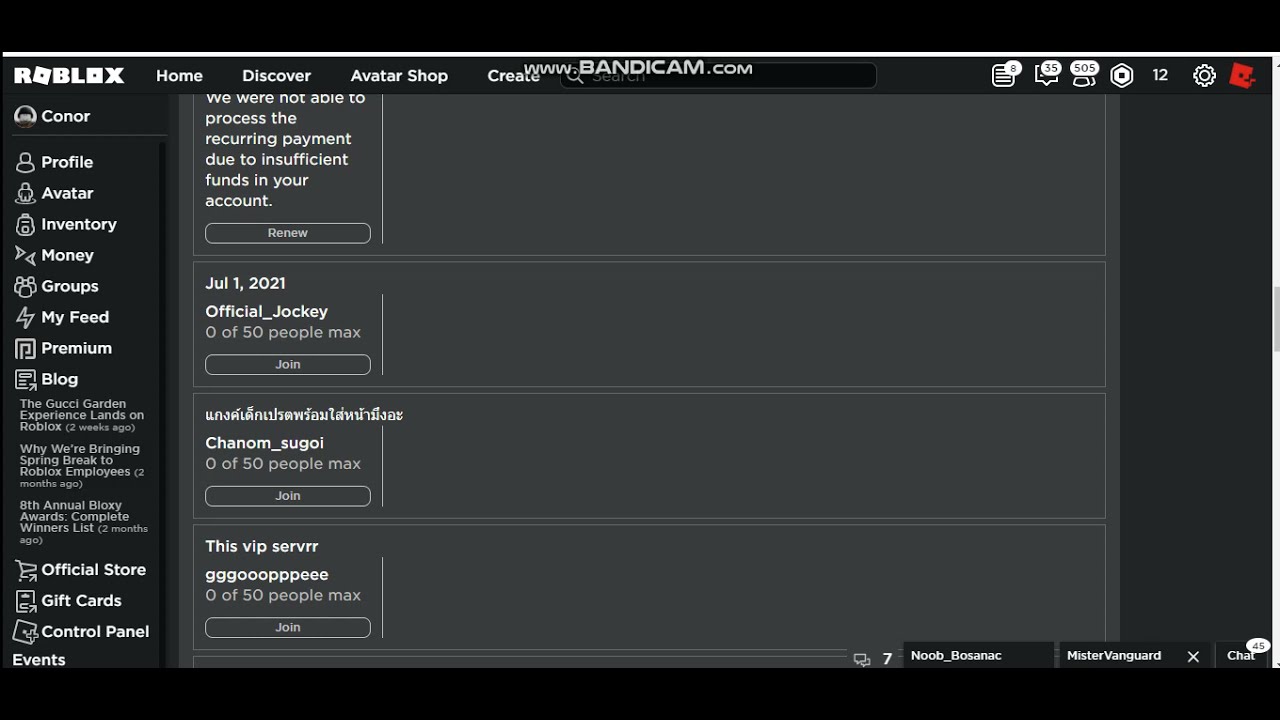The width and height of the screenshot is (1280, 720).
Task: Close the MisterVanguard chat tab
Action: click(x=1193, y=656)
